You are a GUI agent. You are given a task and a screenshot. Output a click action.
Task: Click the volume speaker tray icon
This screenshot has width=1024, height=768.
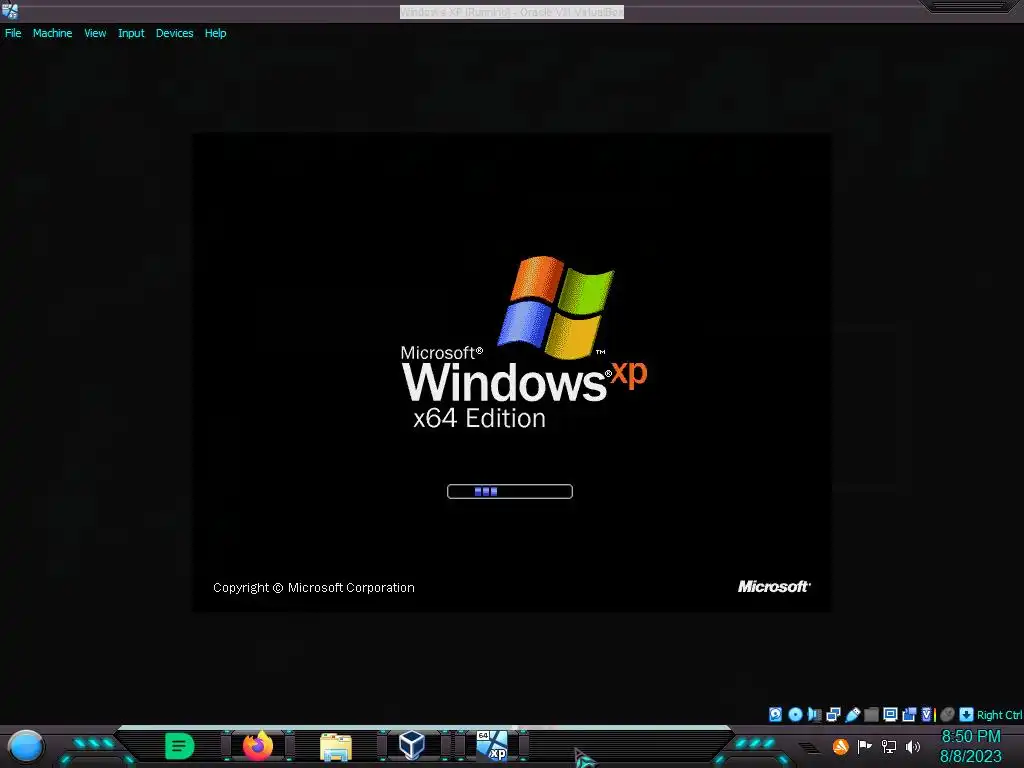point(913,746)
